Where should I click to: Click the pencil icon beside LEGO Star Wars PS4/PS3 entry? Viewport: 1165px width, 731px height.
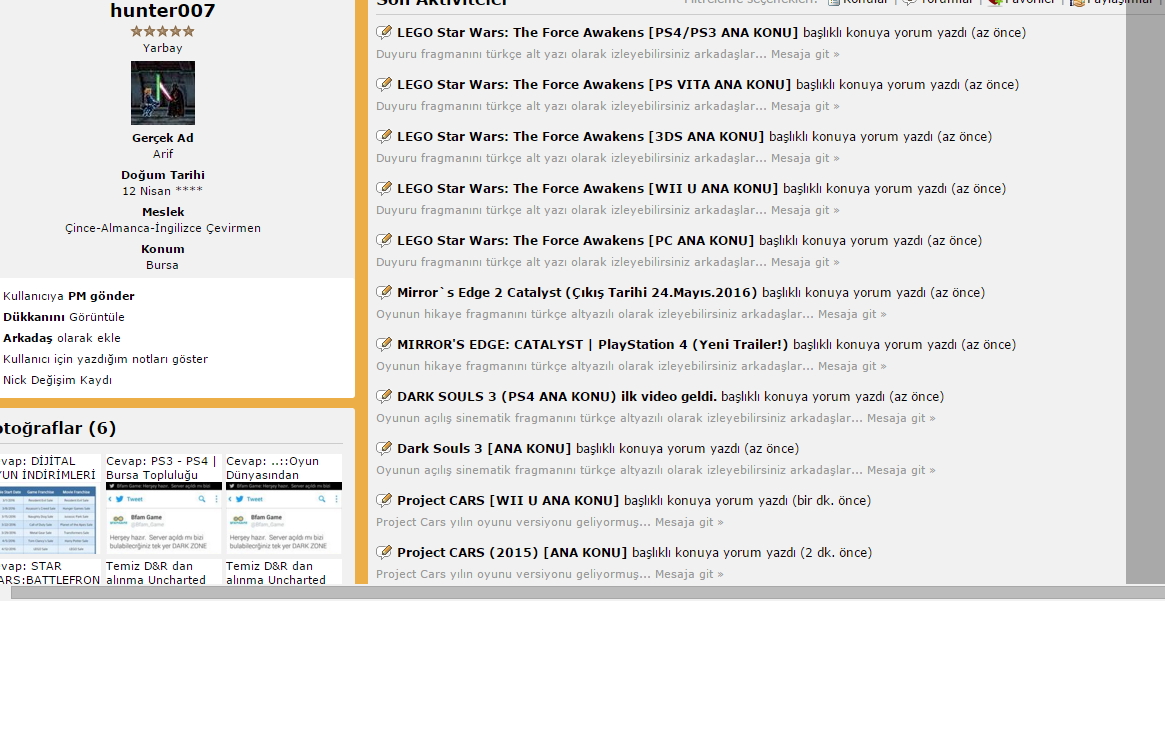[x=384, y=32]
